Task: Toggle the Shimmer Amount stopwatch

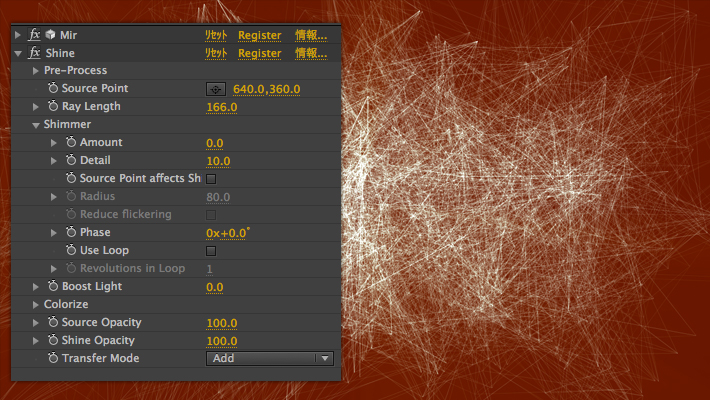Action: click(71, 143)
